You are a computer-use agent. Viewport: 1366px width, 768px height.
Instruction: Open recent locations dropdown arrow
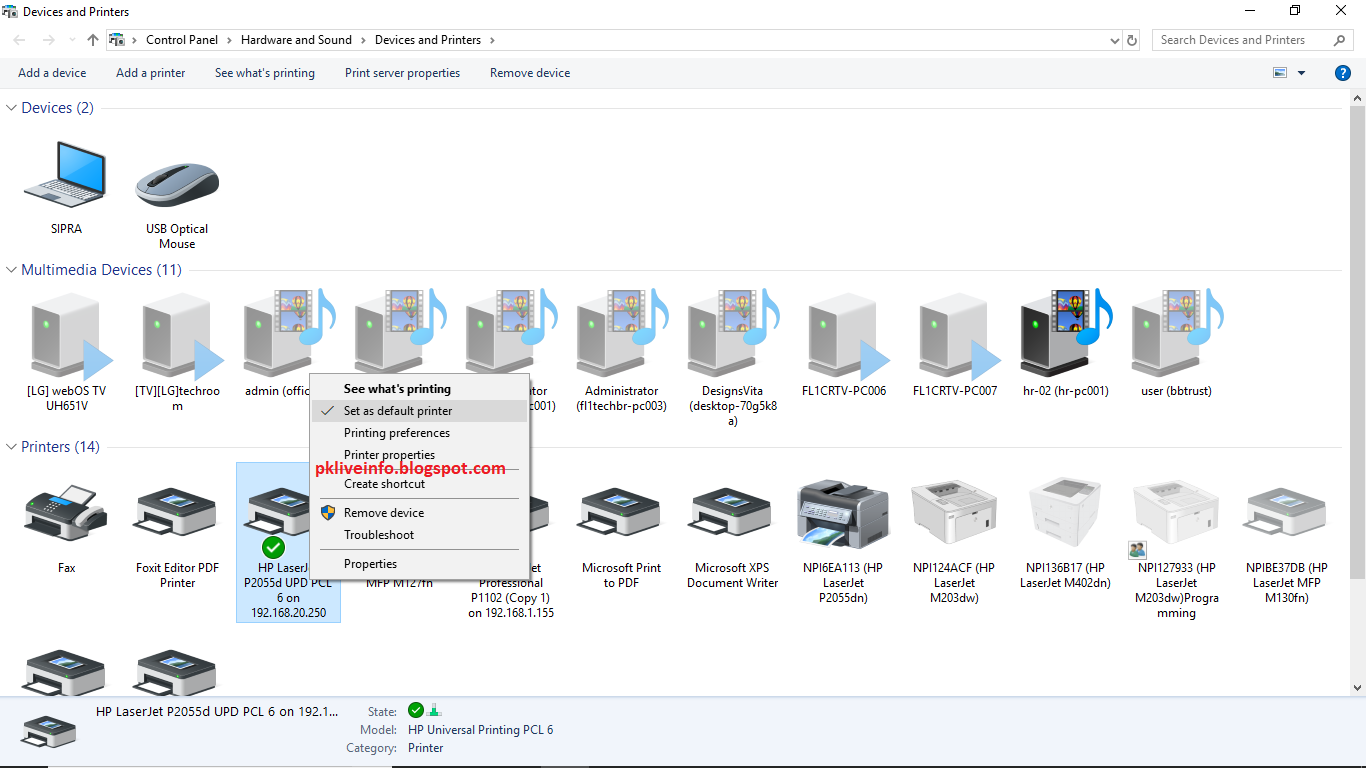pos(72,40)
